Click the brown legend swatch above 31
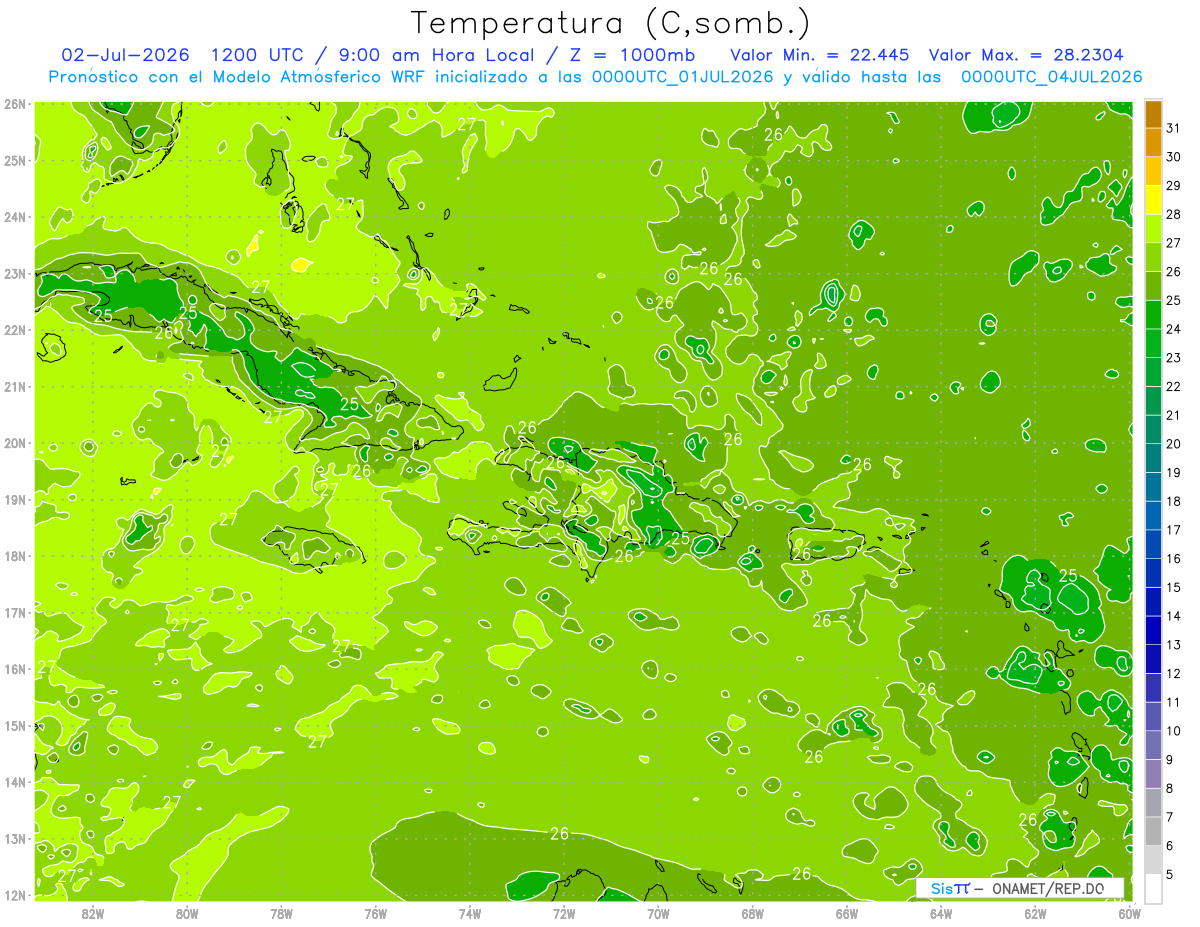 point(1153,115)
